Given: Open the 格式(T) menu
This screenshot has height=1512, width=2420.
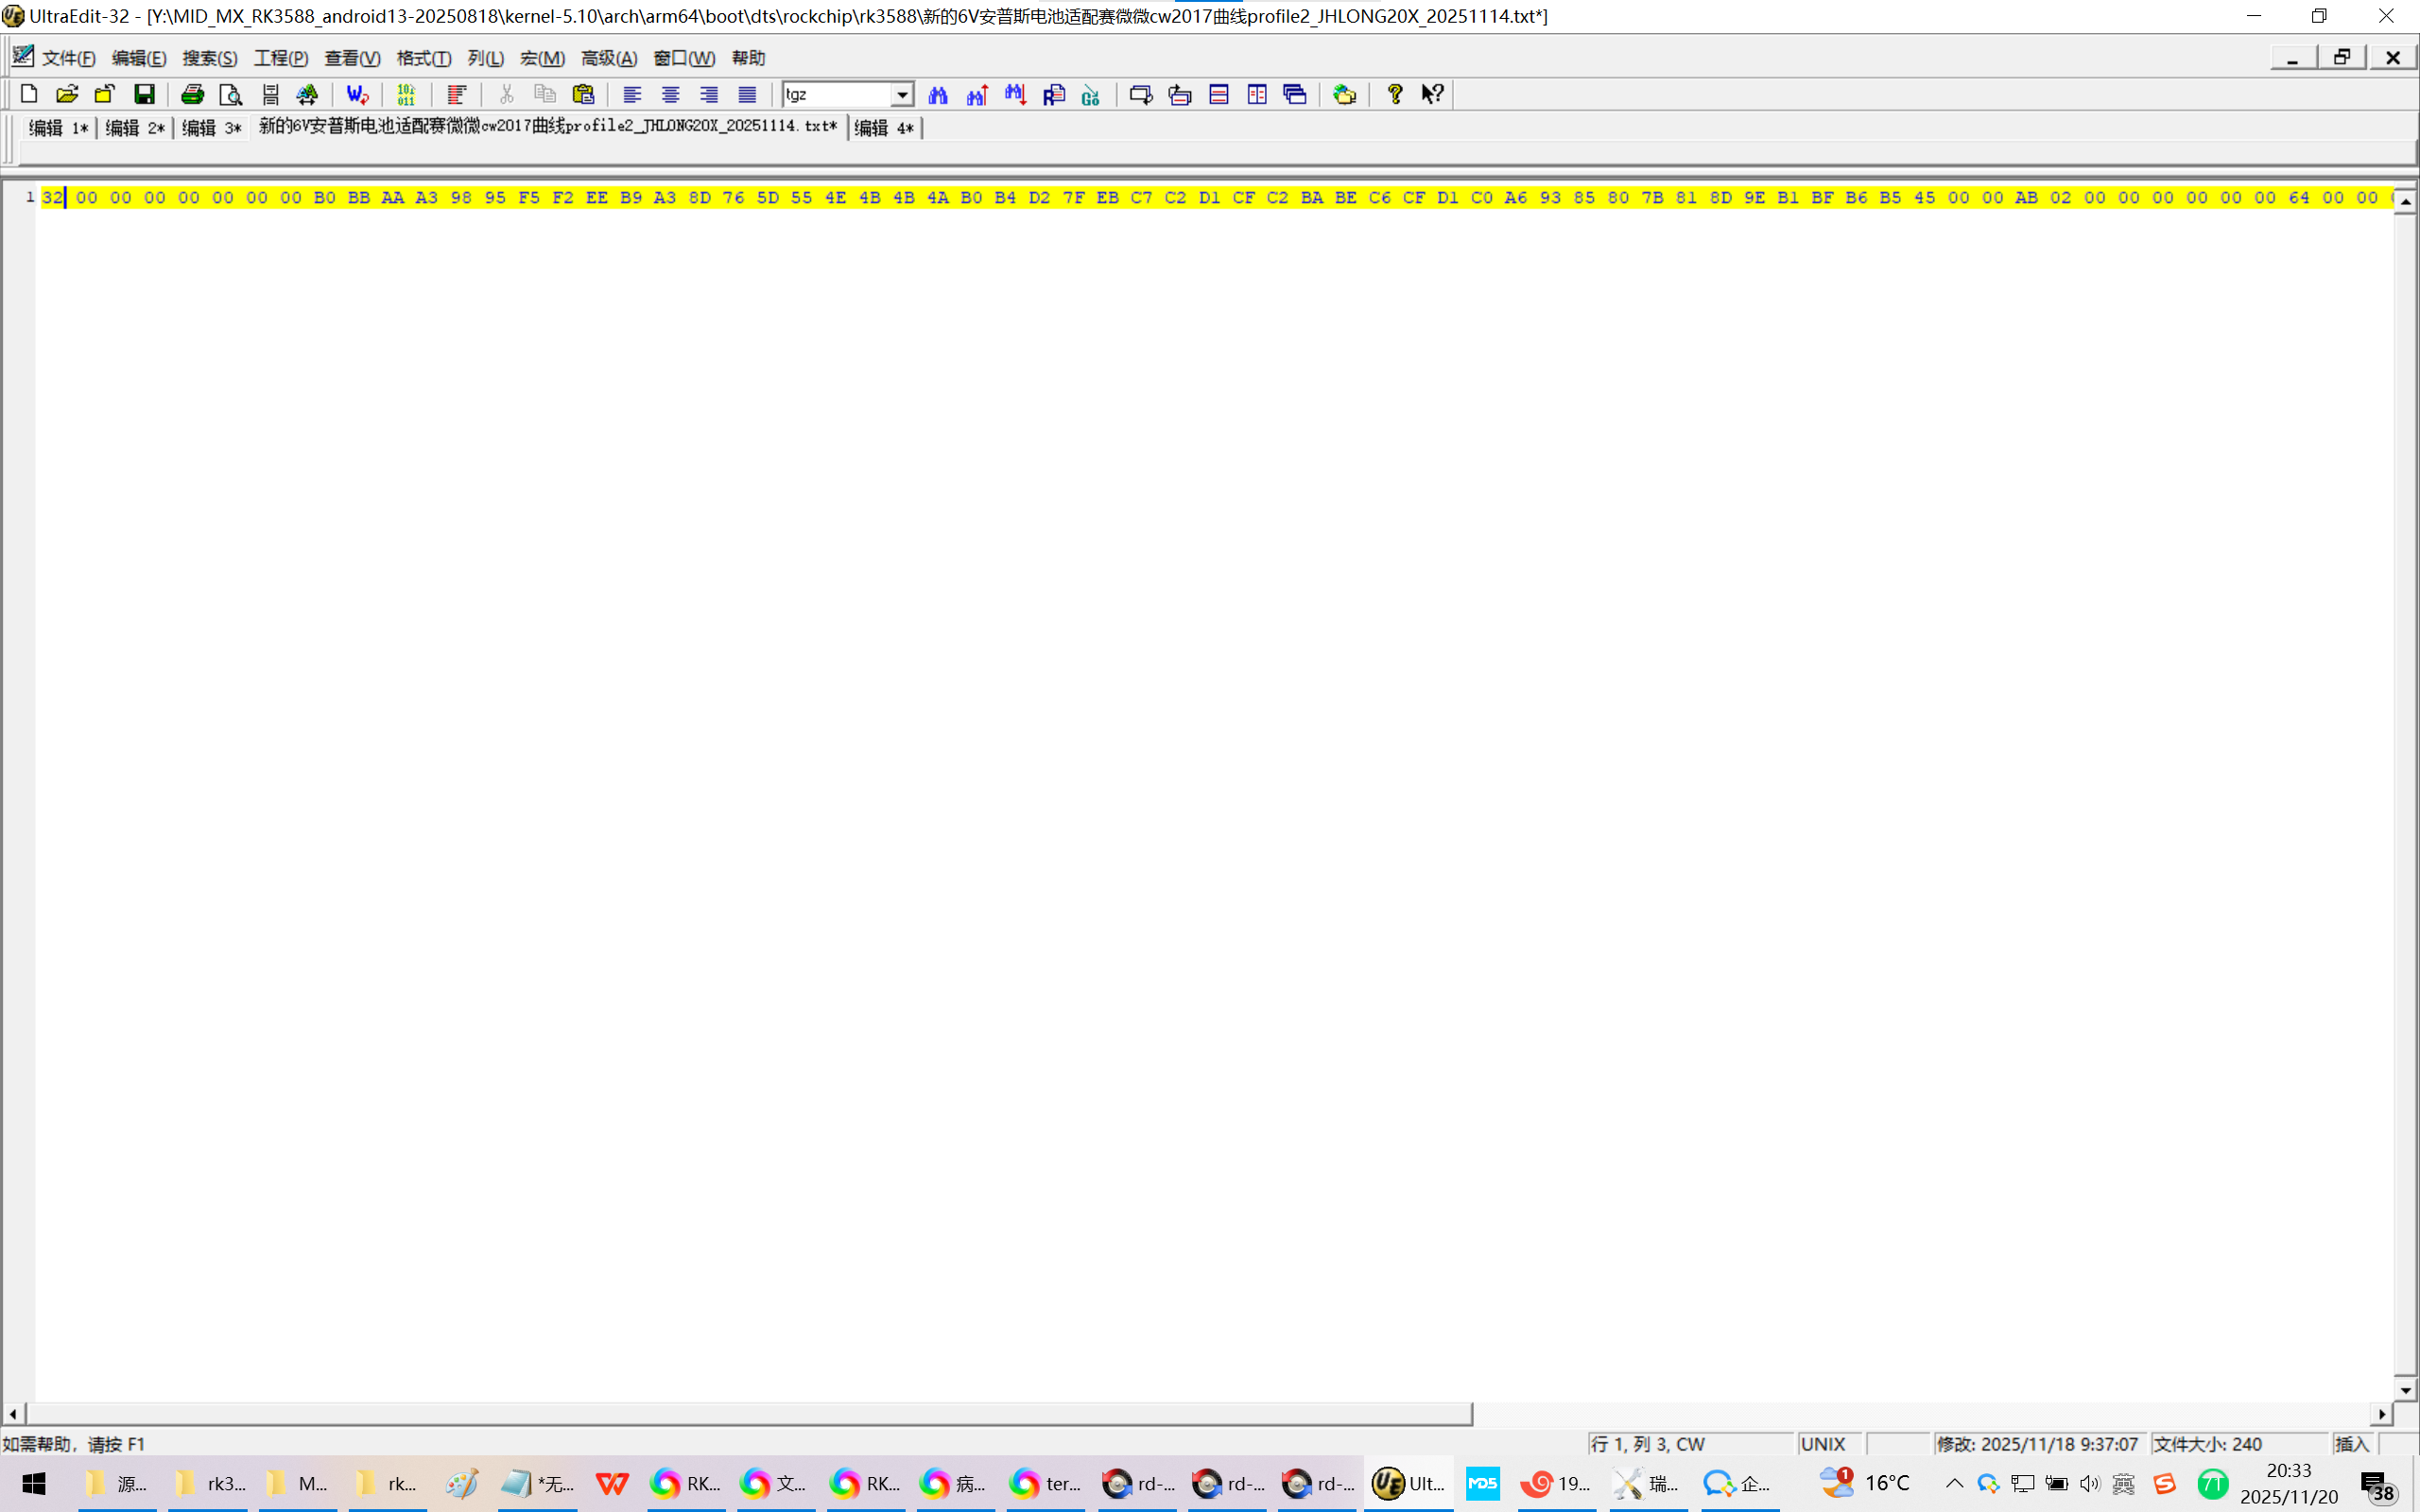Looking at the screenshot, I should 423,58.
